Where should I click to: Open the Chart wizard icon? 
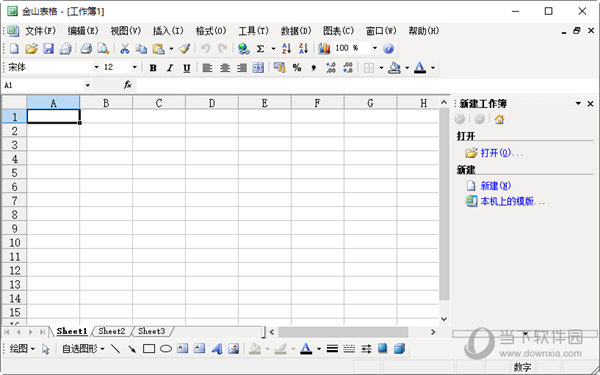pyautogui.click(x=324, y=49)
